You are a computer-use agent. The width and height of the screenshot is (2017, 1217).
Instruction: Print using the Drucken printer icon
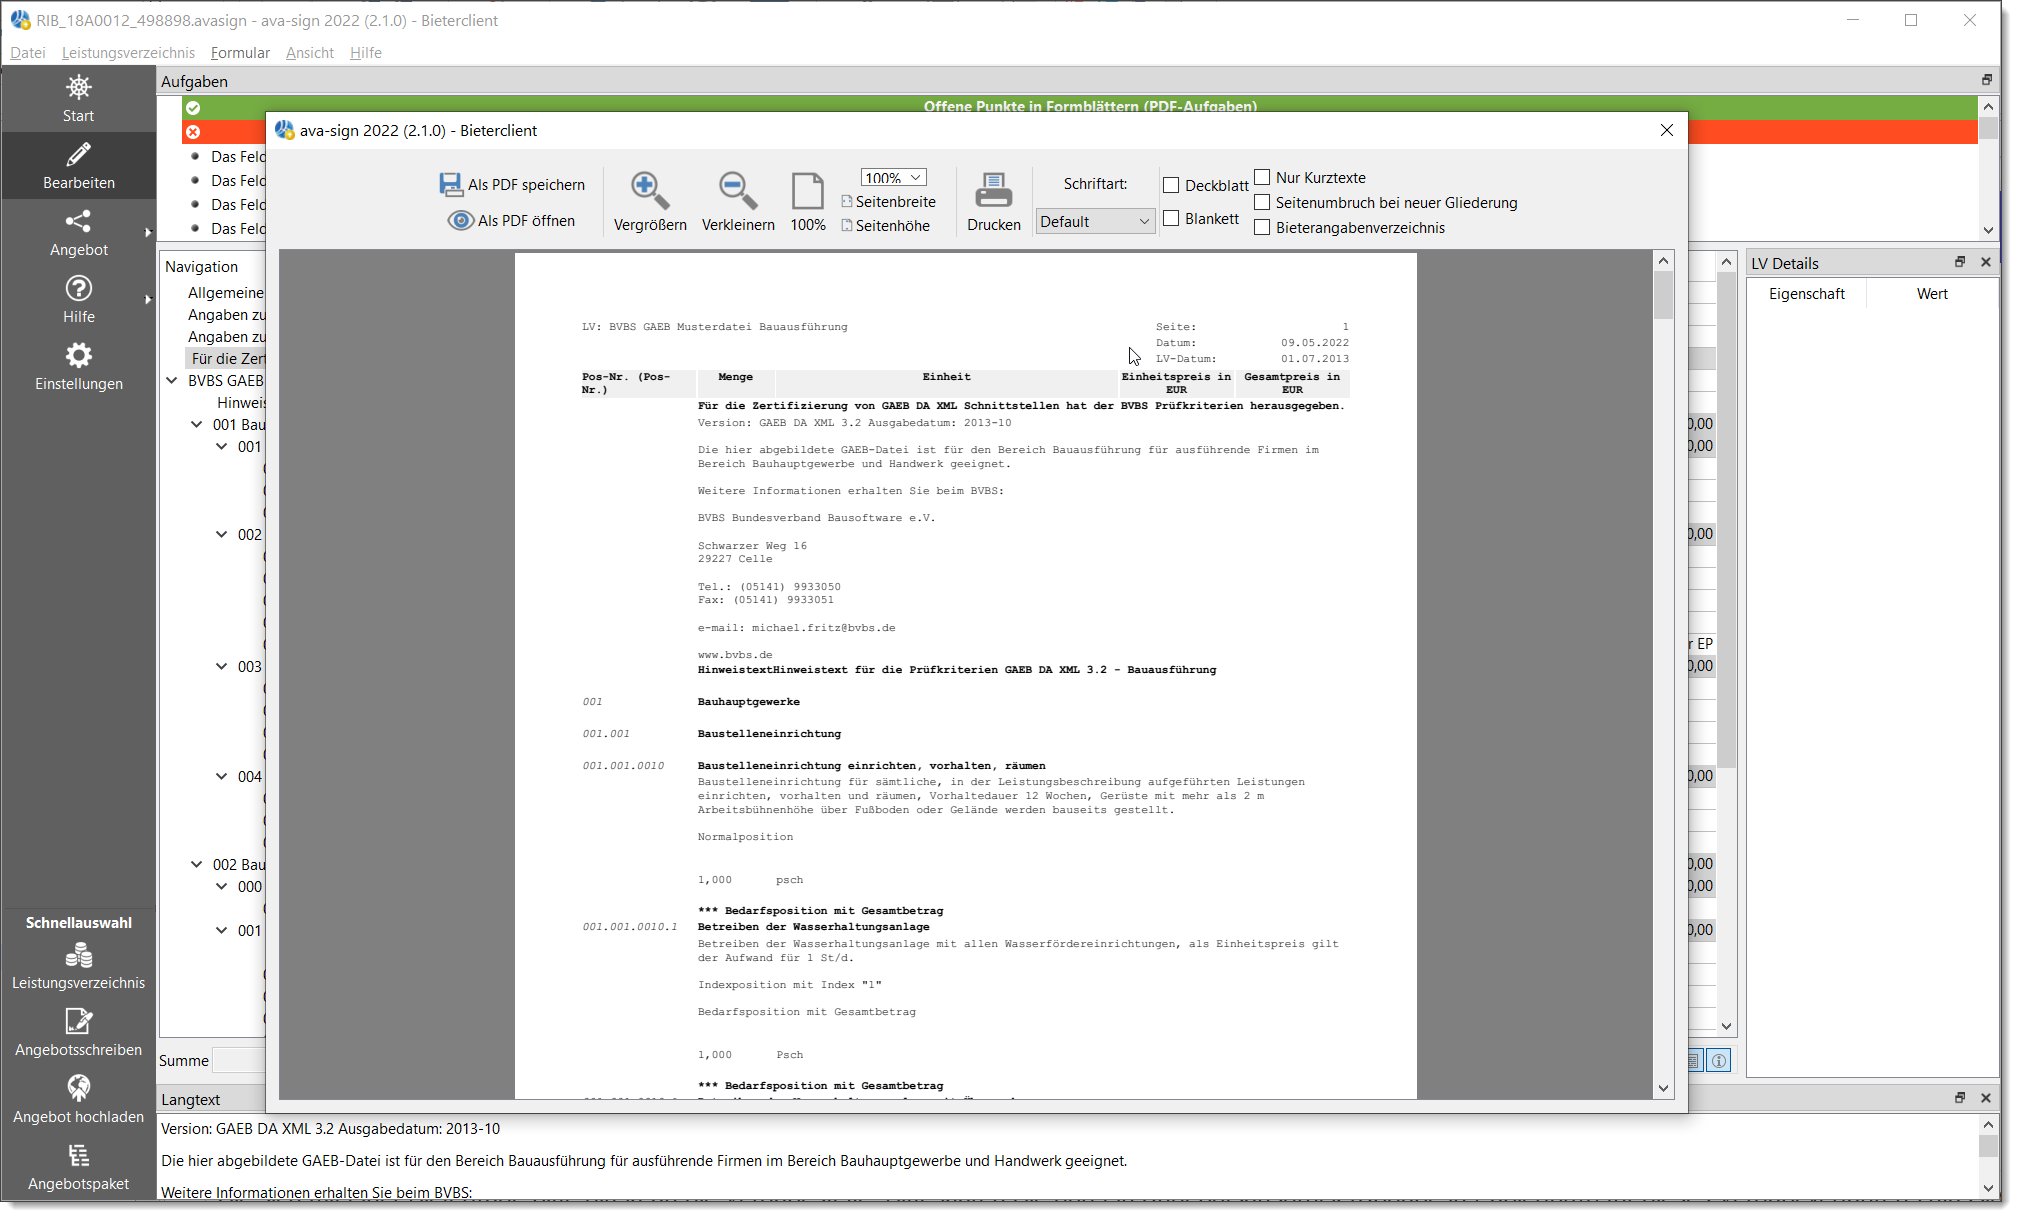[993, 190]
